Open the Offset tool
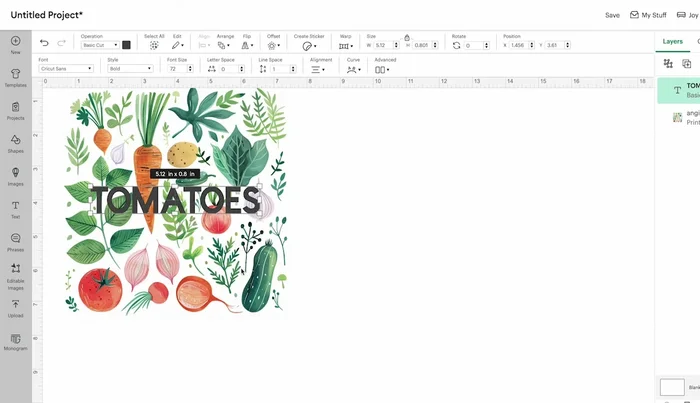700x403 pixels. 273,46
